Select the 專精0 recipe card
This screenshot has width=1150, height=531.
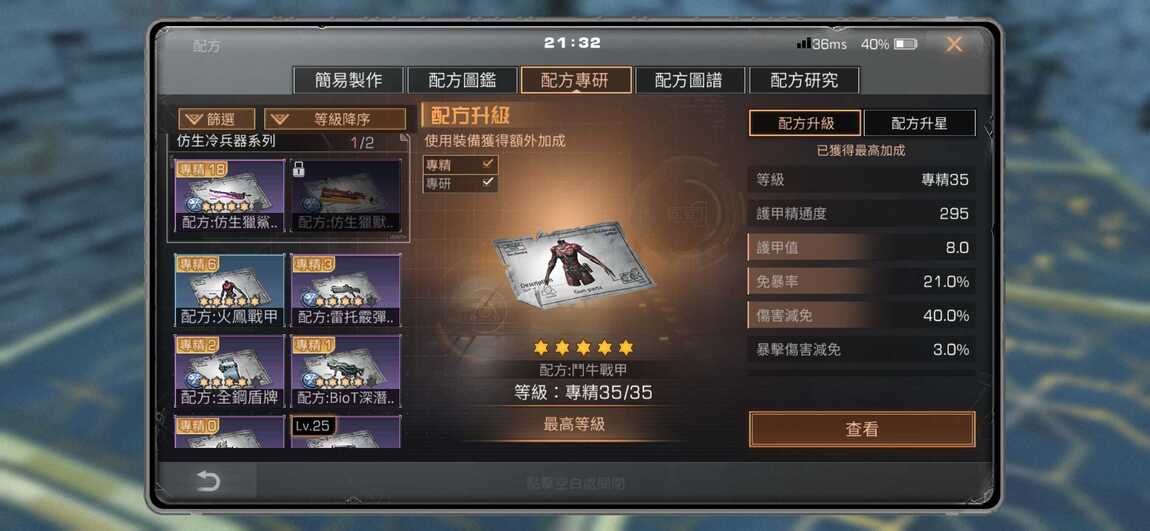pos(230,431)
